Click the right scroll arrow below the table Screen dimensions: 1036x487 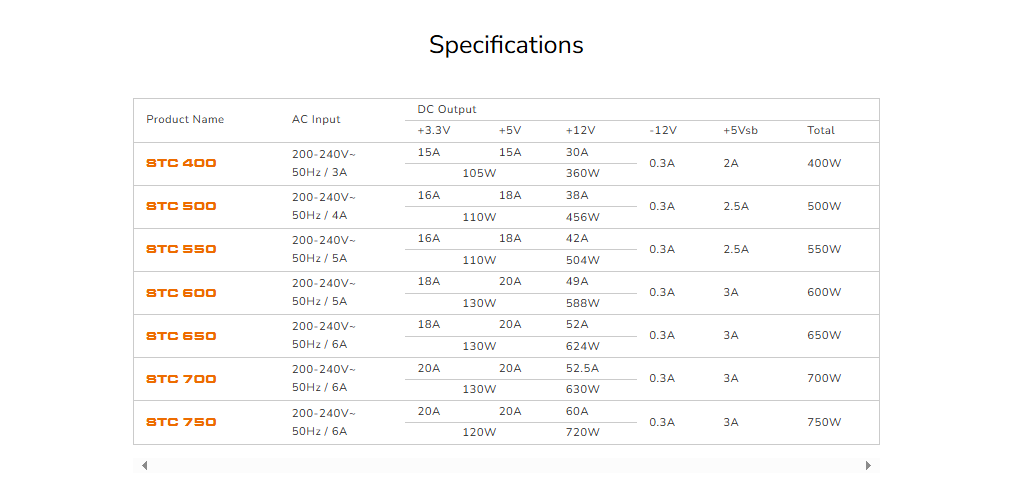tap(868, 465)
